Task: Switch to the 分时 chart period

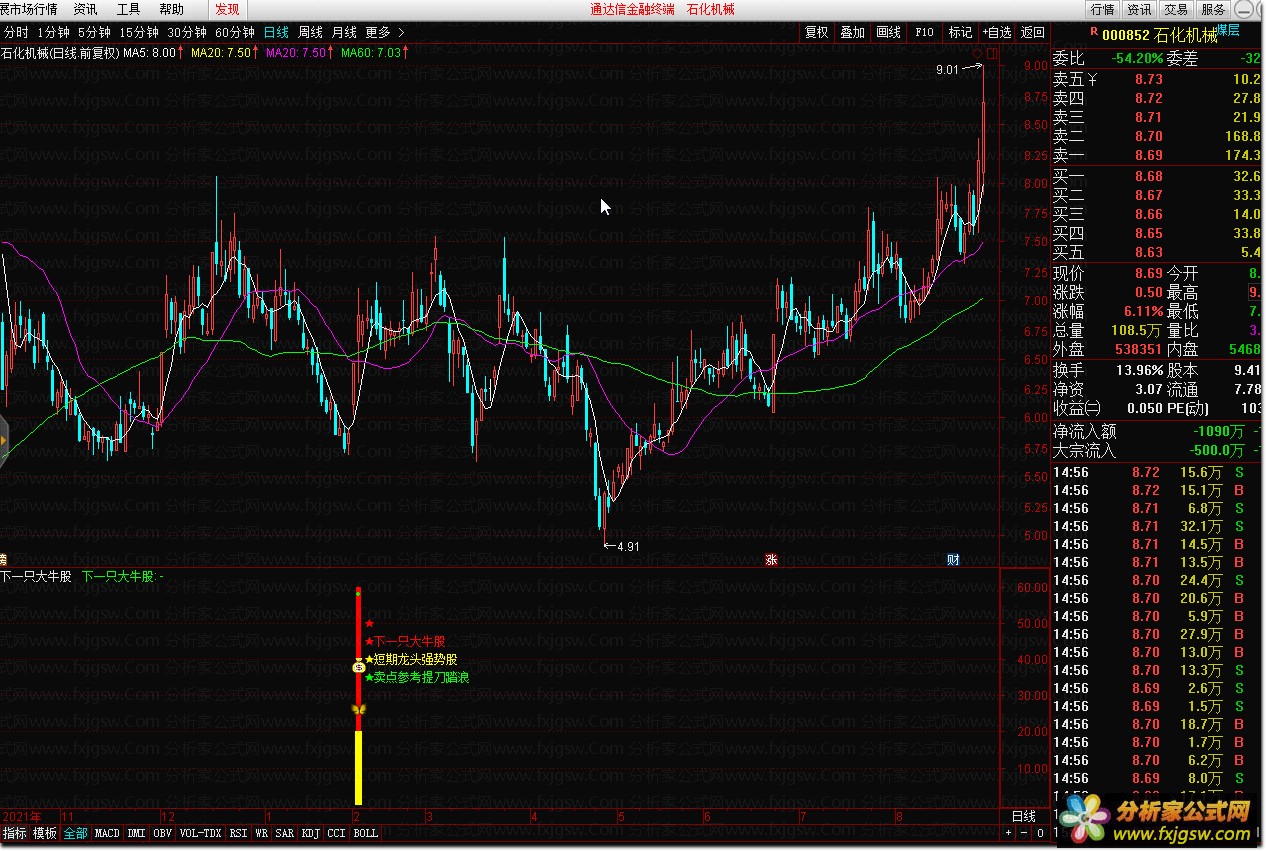Action: (x=17, y=32)
